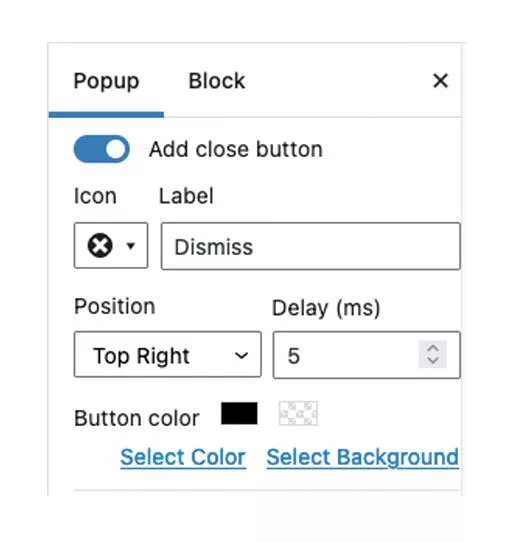Increase delay with stepper up arrow
Image resolution: width=518 pixels, height=542 pixels.
coord(433,348)
